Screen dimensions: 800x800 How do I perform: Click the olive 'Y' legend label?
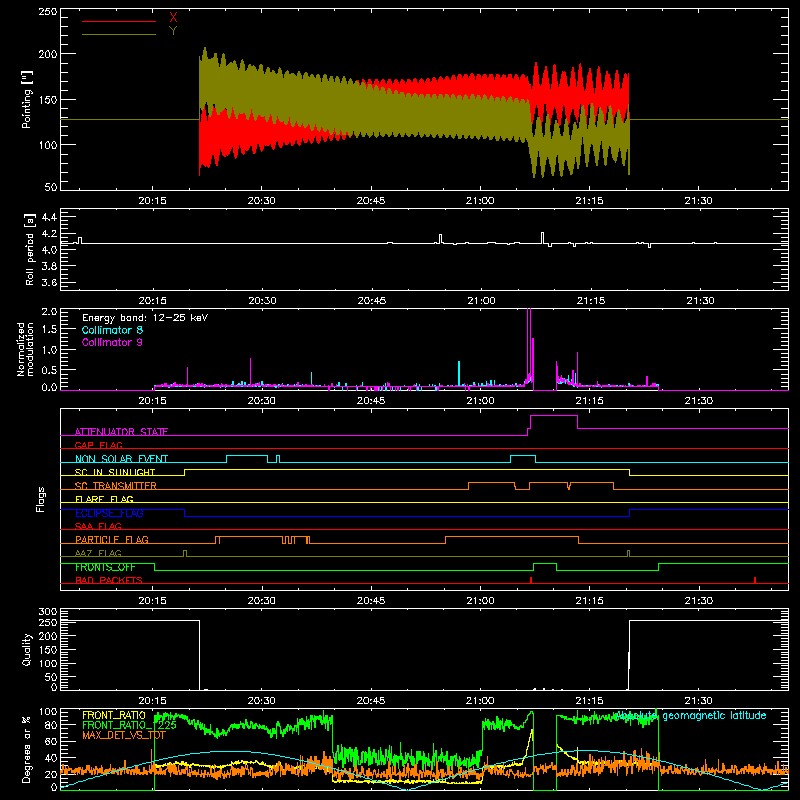point(173,31)
